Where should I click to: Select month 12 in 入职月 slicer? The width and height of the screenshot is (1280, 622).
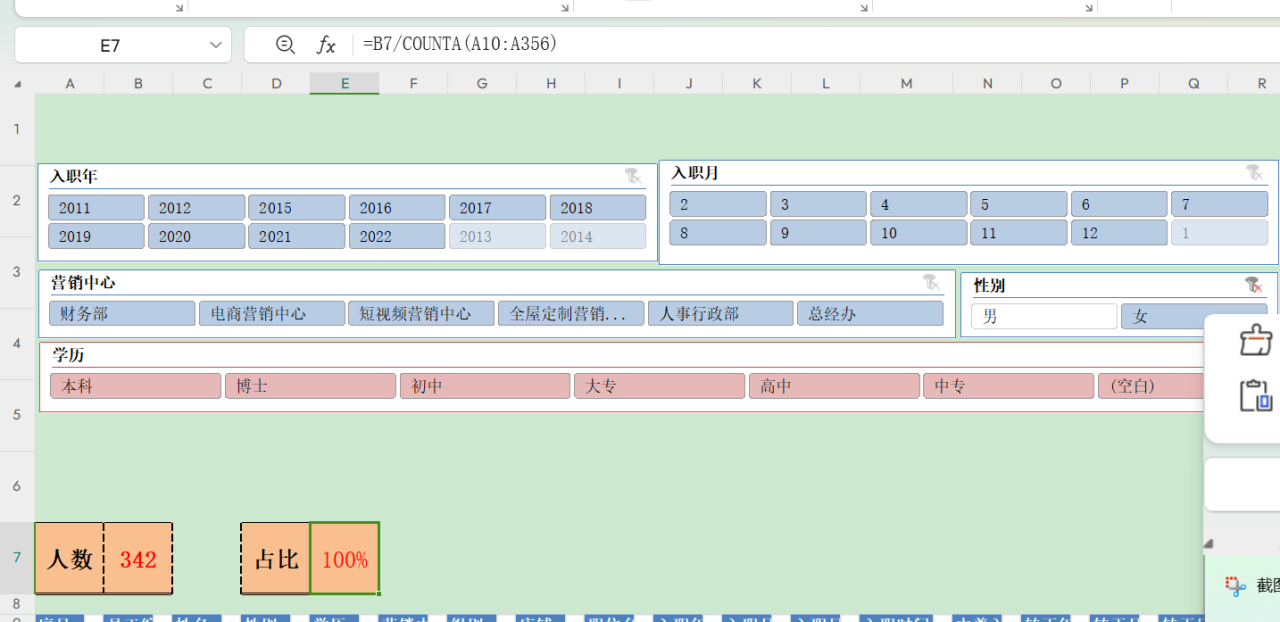coord(1119,233)
